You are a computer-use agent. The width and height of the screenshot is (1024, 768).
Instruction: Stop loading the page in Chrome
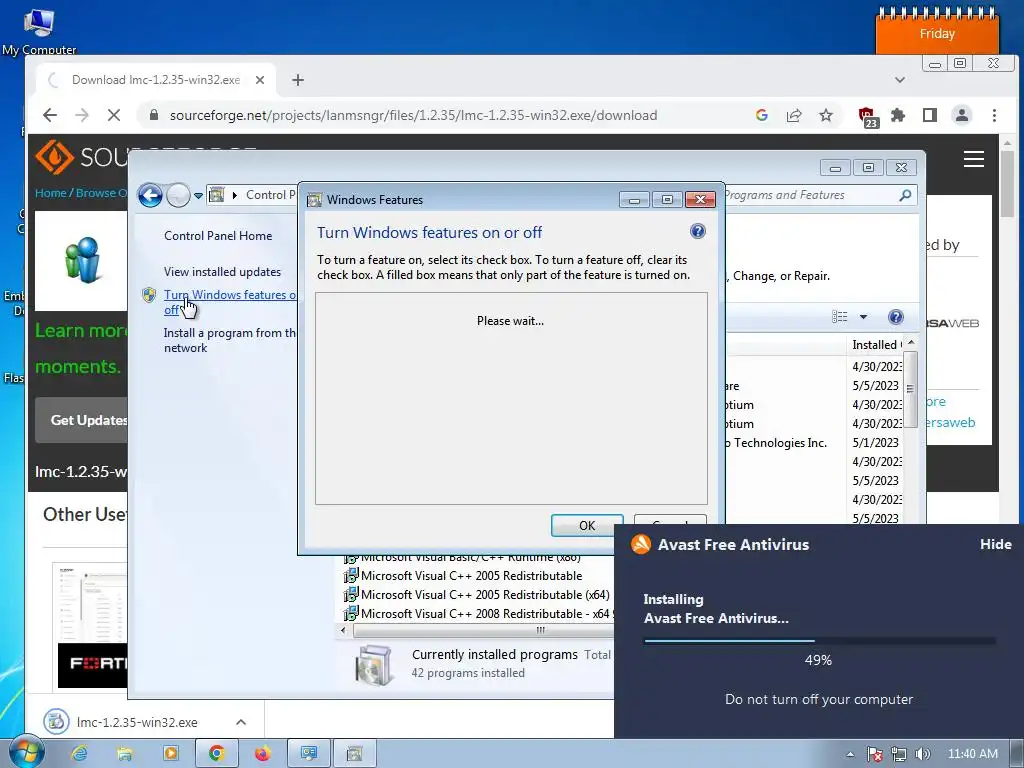114,115
